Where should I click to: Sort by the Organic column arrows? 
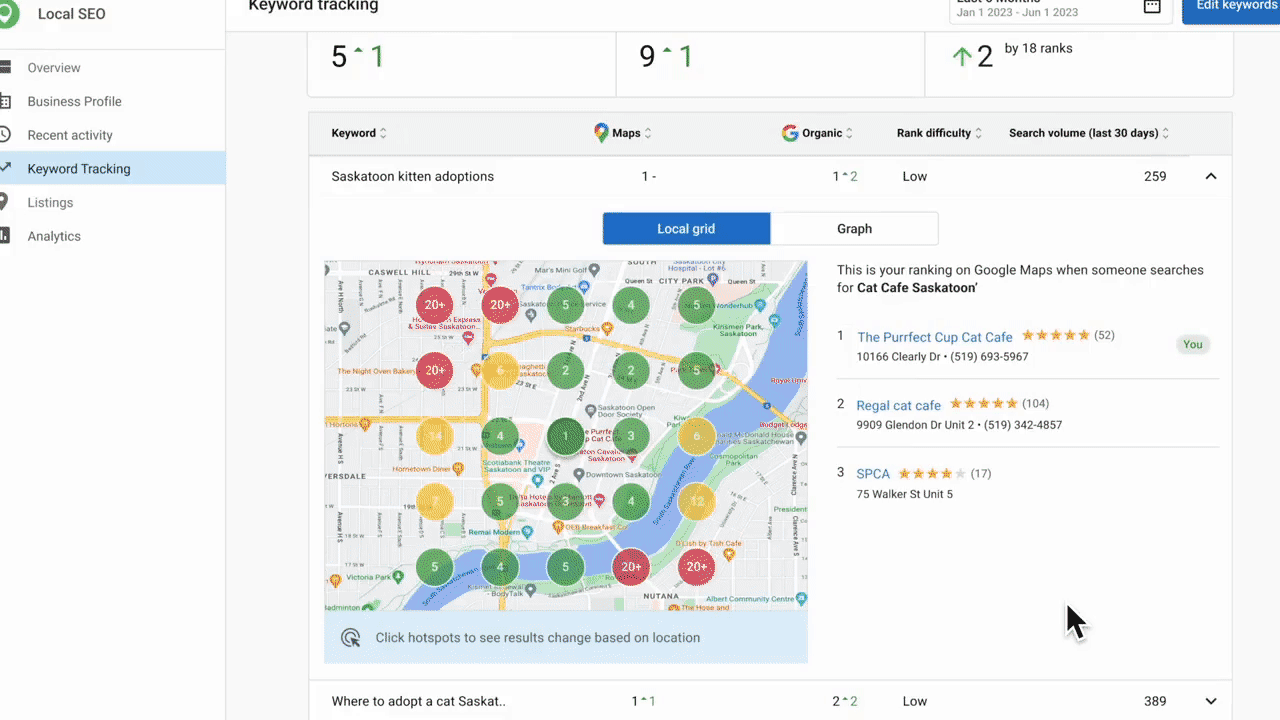[x=849, y=133]
